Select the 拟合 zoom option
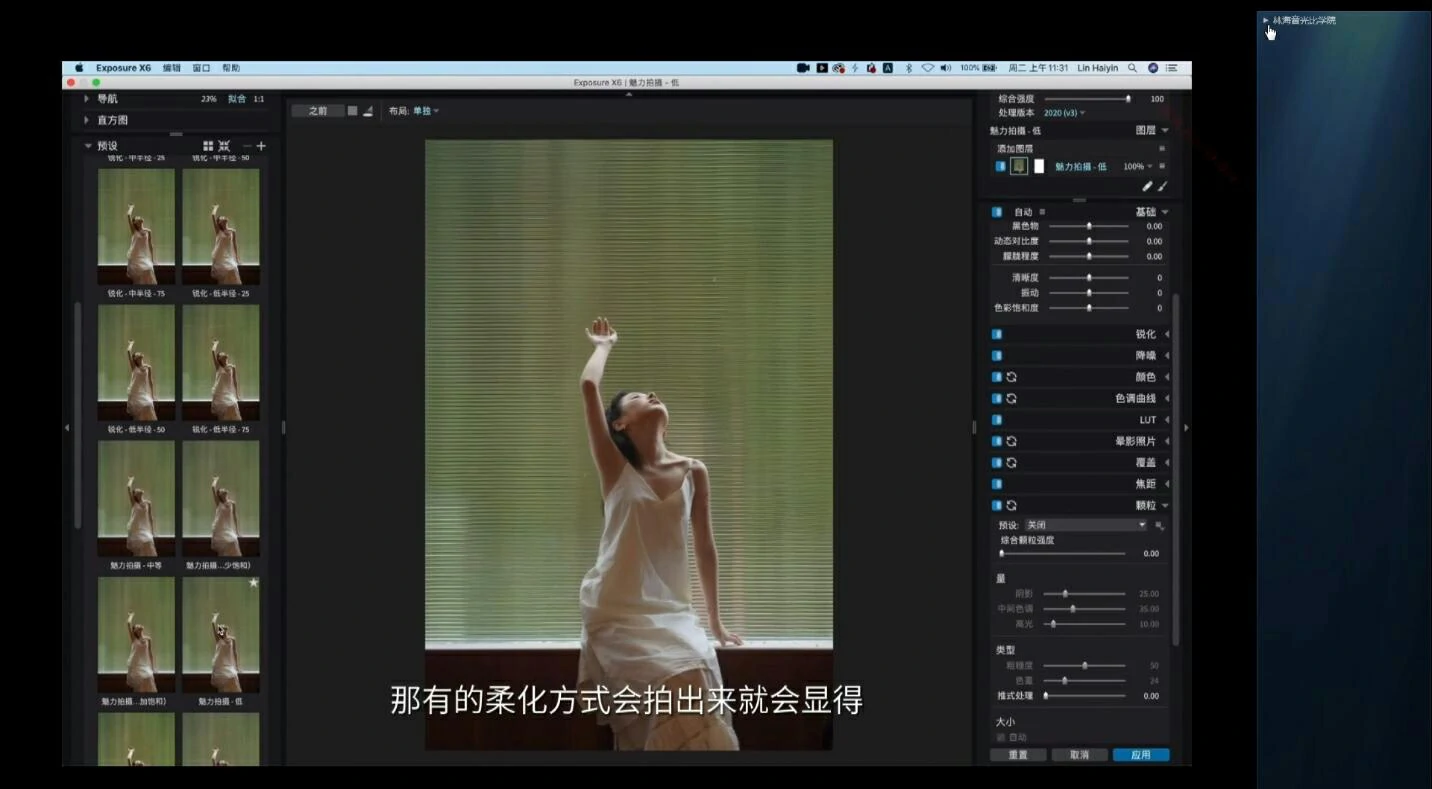Viewport: 1432px width, 789px height. [236, 99]
